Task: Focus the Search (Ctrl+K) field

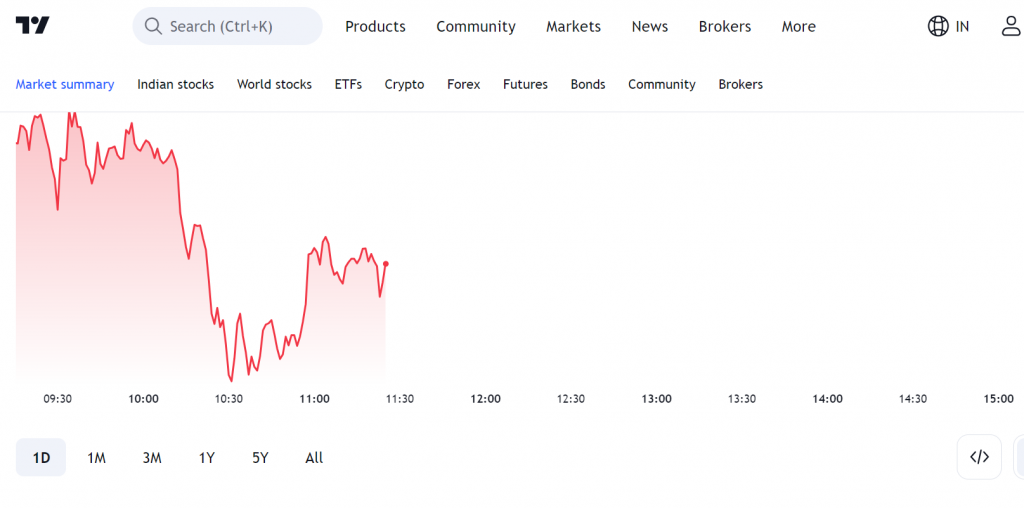Action: click(x=227, y=26)
